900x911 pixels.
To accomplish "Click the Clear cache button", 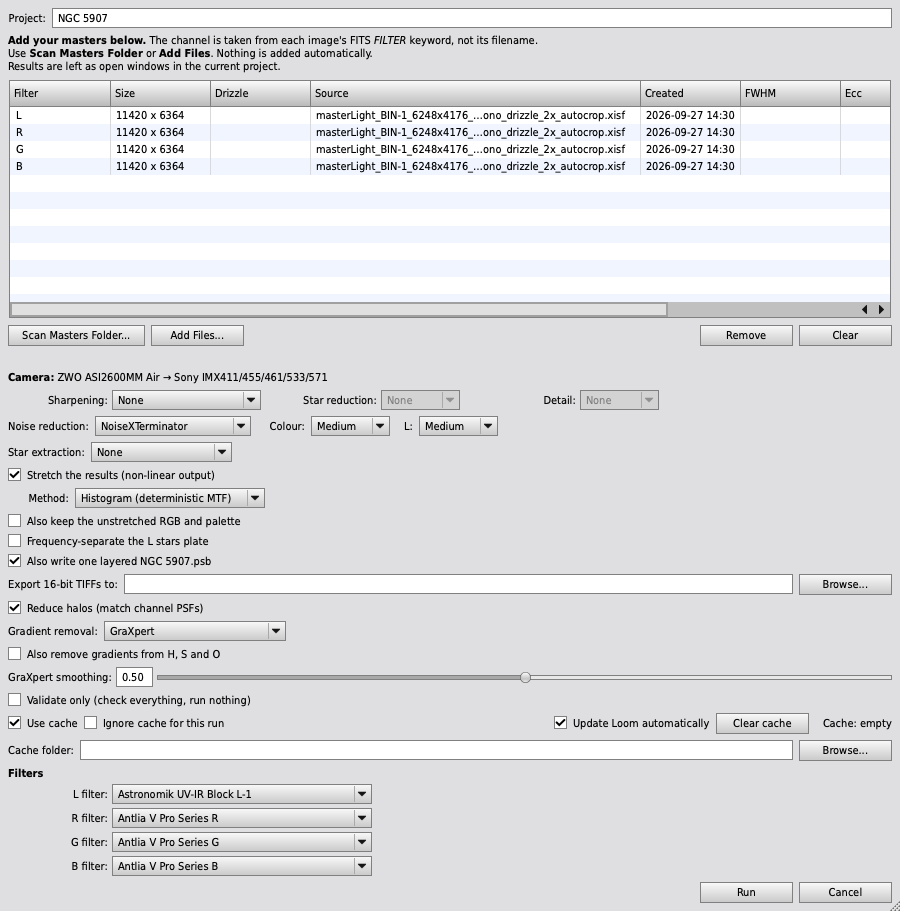I will click(762, 723).
